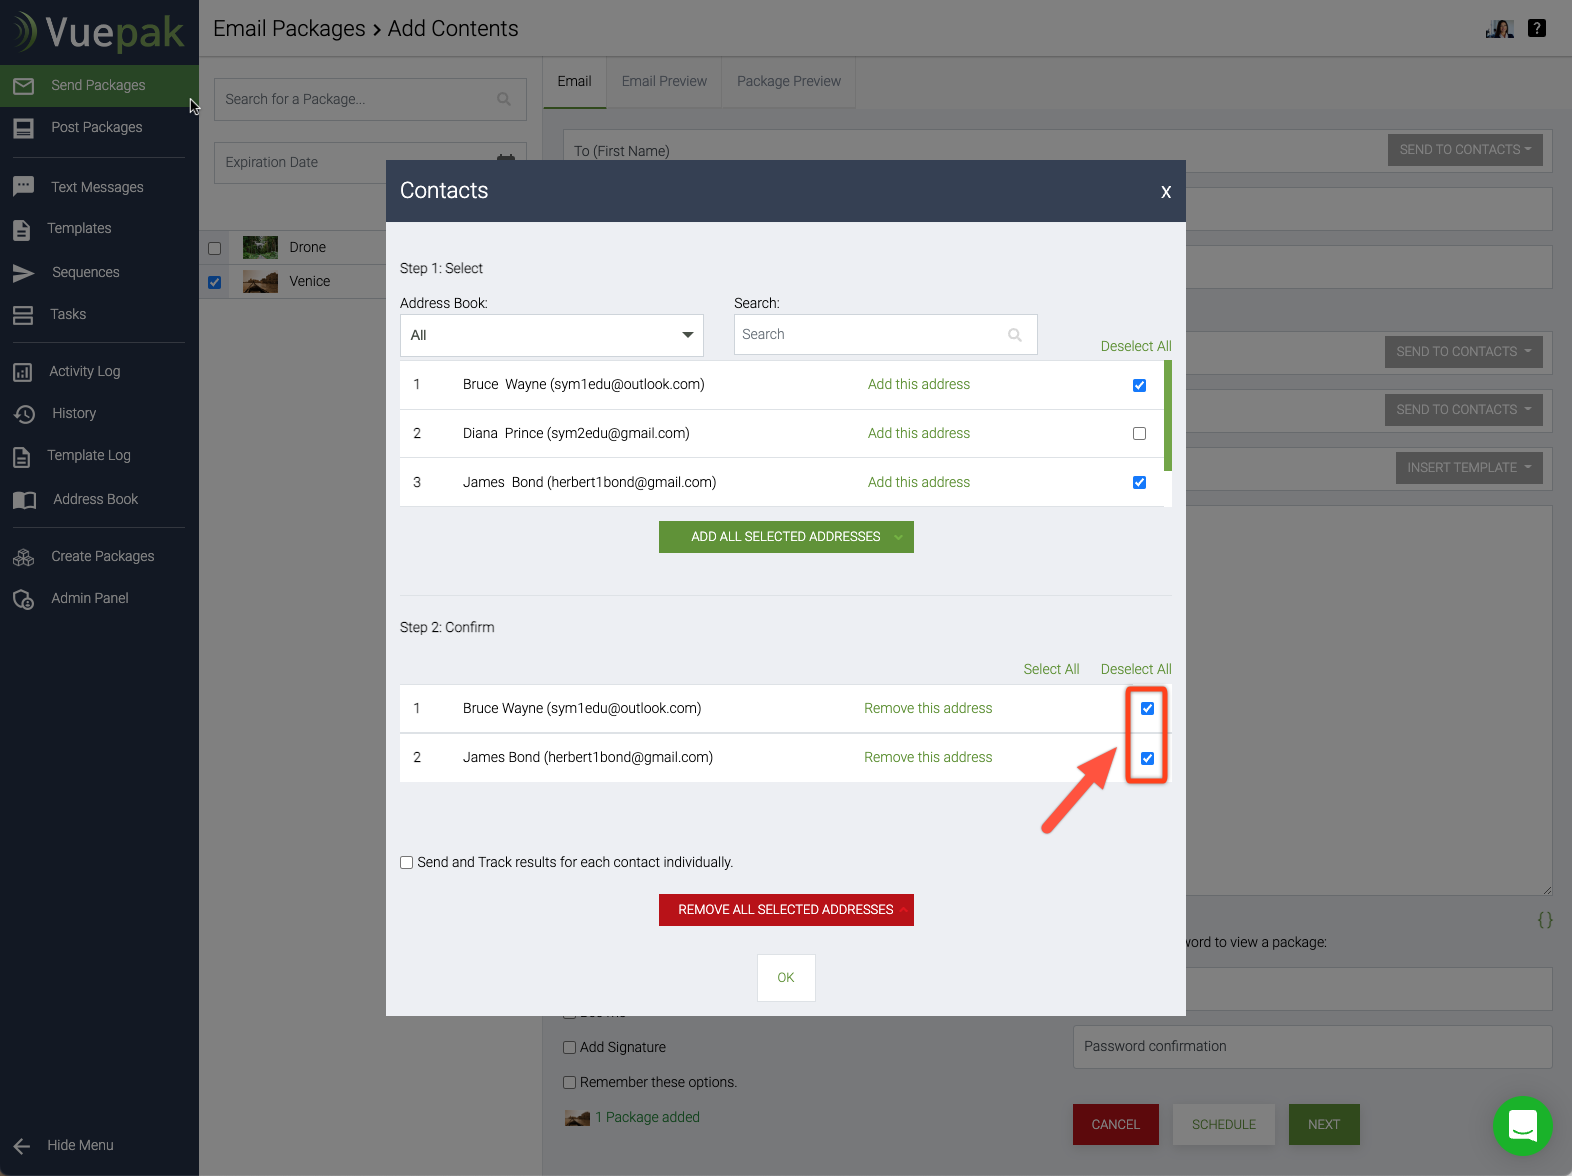
Task: Open the Insert Template dropdown
Action: [1469, 468]
